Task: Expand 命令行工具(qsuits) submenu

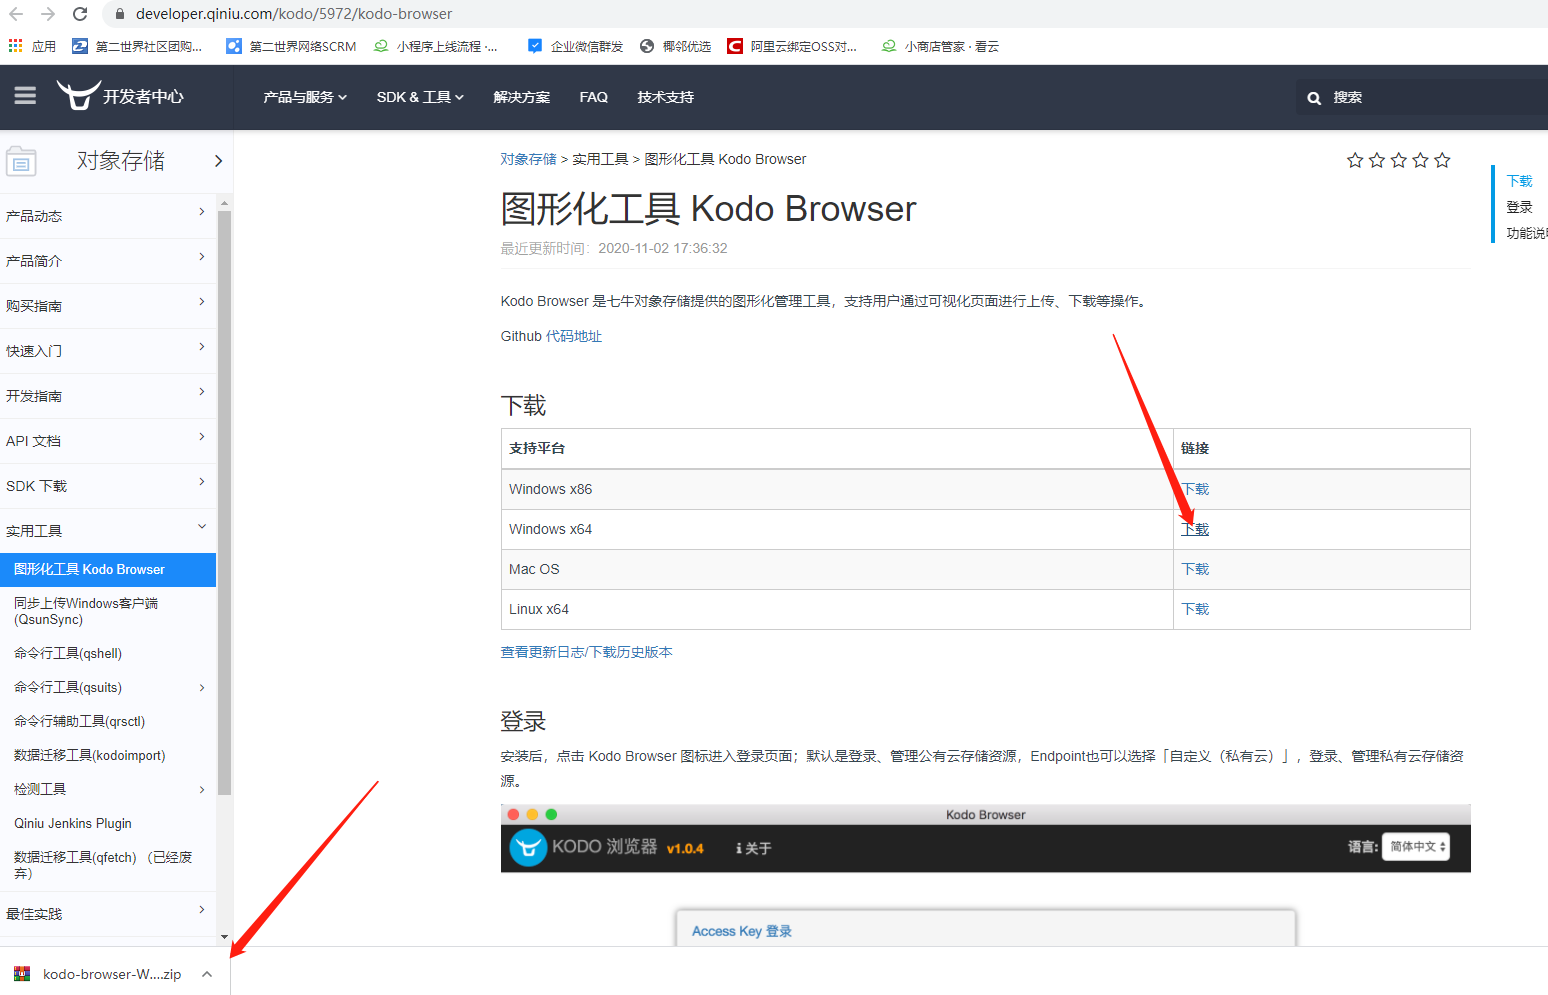Action: (202, 688)
